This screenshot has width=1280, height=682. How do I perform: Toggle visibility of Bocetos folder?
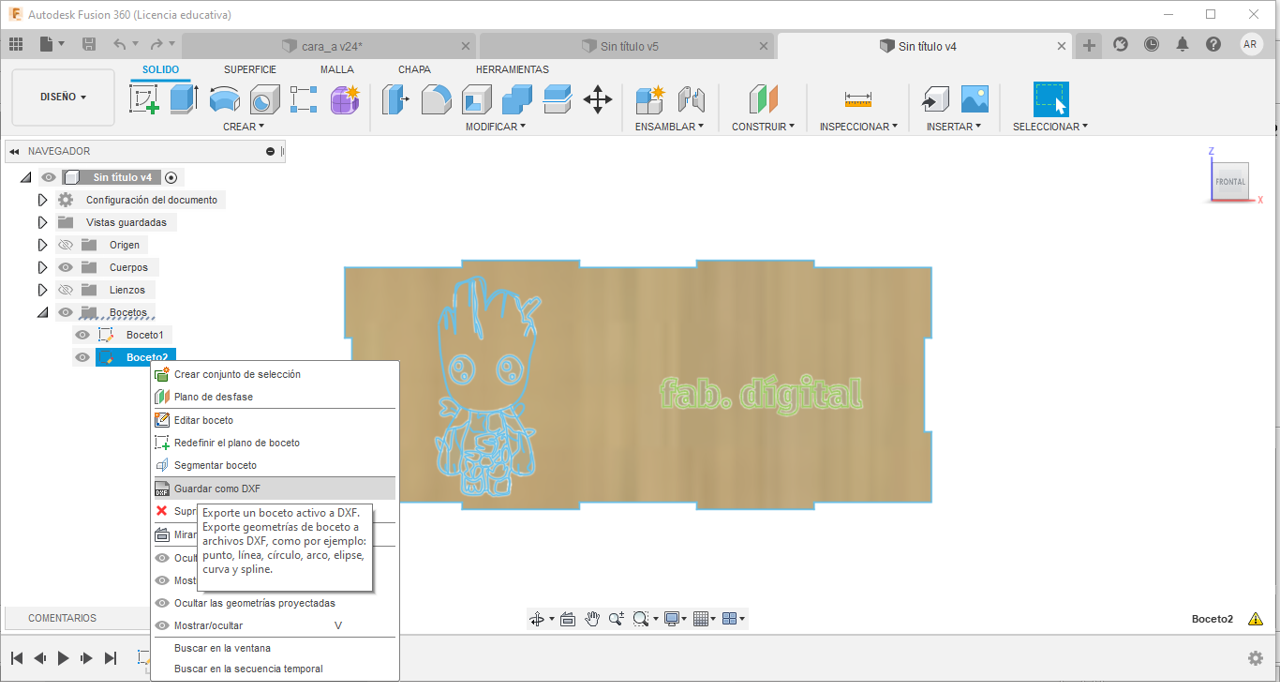(66, 312)
